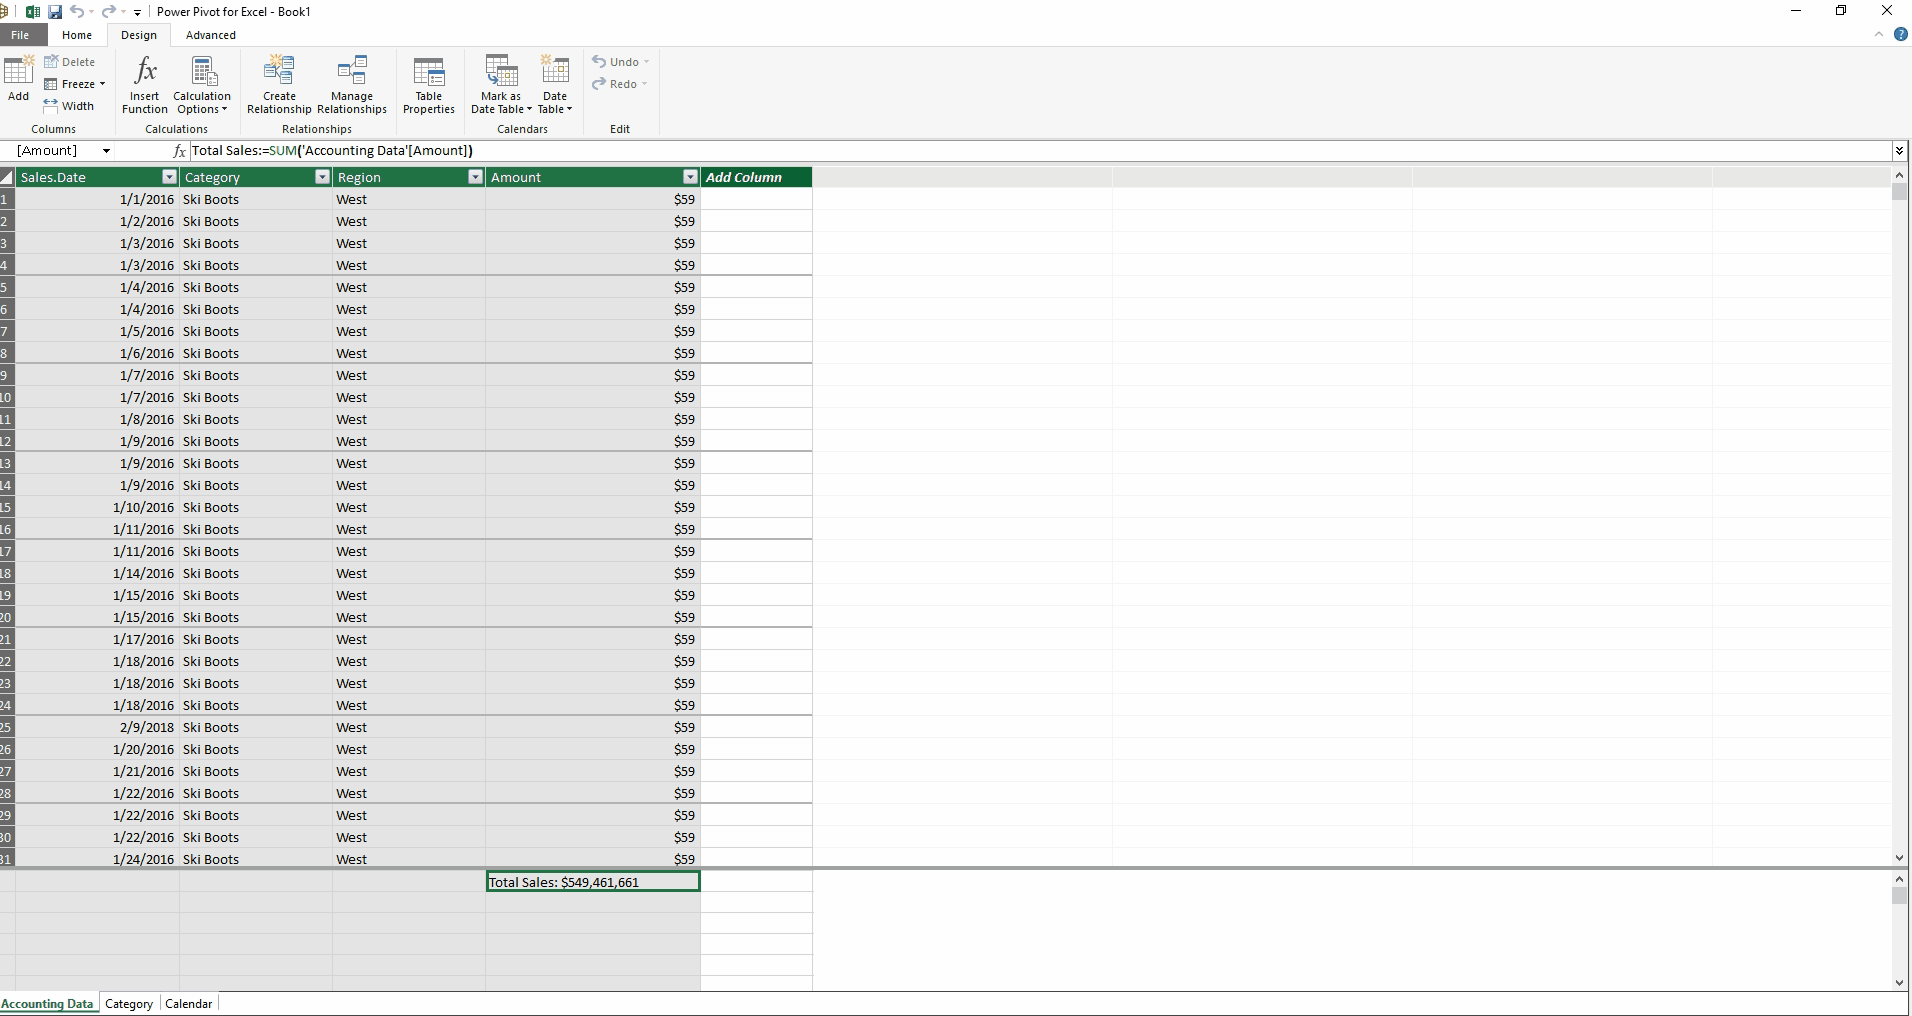Click the Save icon in title bar
The image size is (1912, 1016).
click(55, 12)
